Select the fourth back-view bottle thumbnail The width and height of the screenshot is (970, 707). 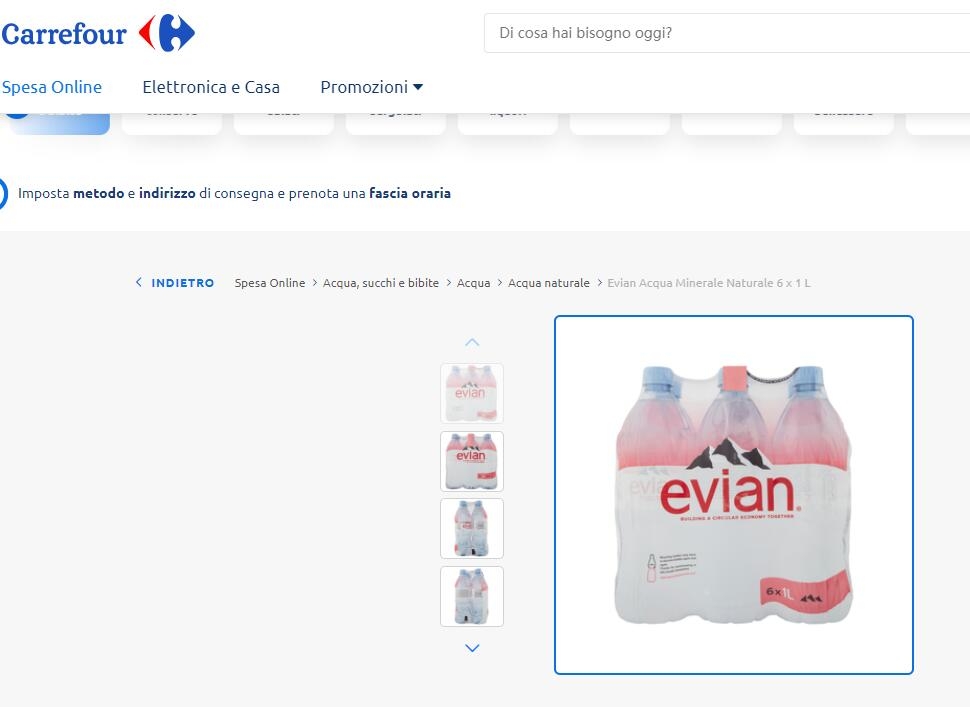(472, 596)
